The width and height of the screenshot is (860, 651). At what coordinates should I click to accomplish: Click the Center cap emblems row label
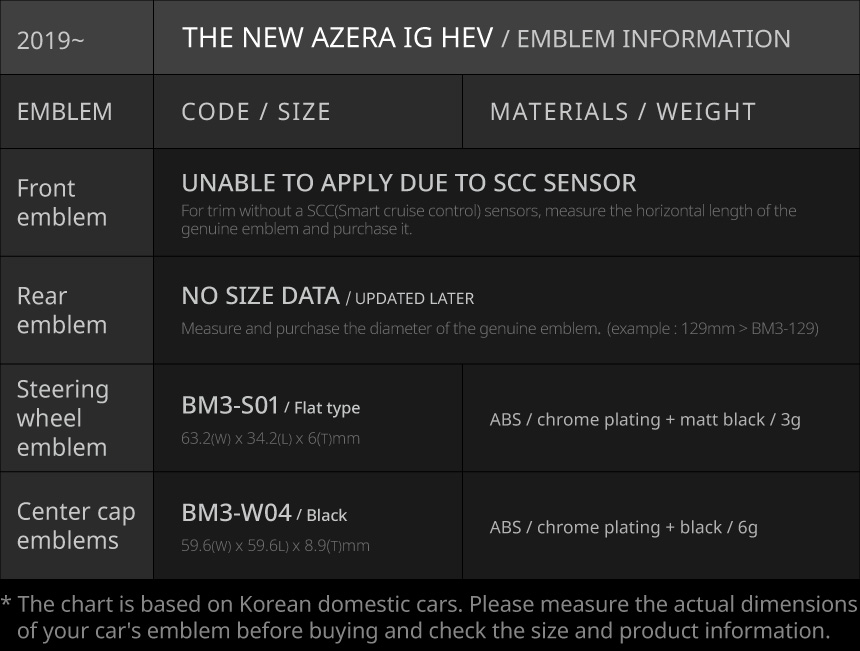click(x=76, y=525)
